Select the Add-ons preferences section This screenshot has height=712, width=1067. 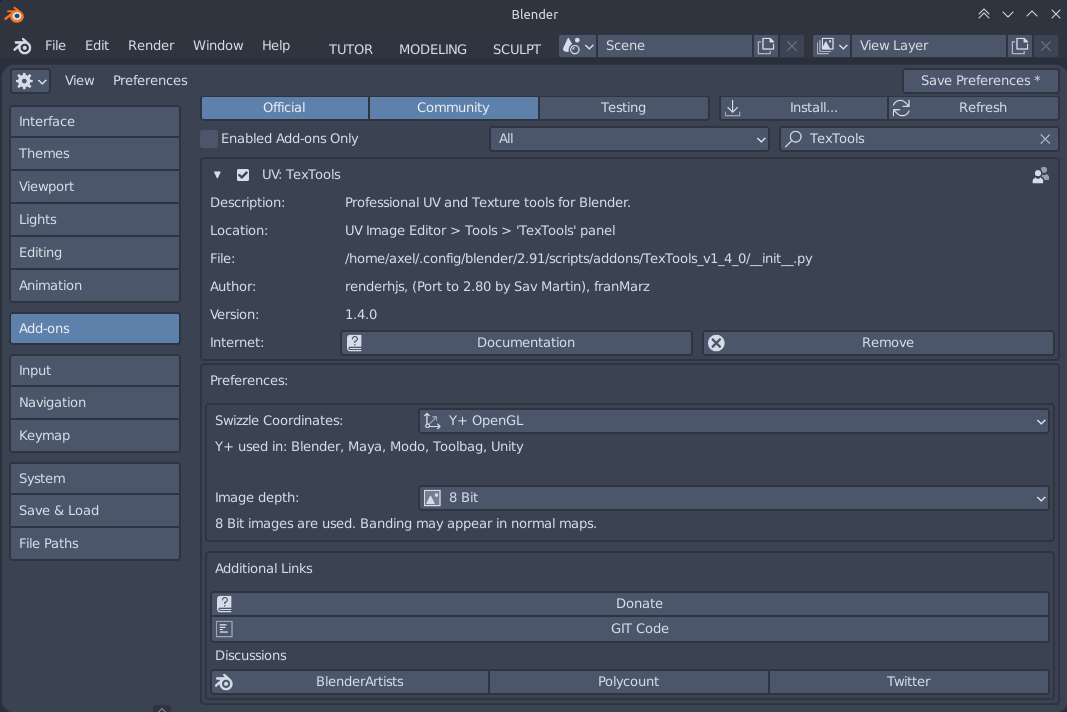95,328
